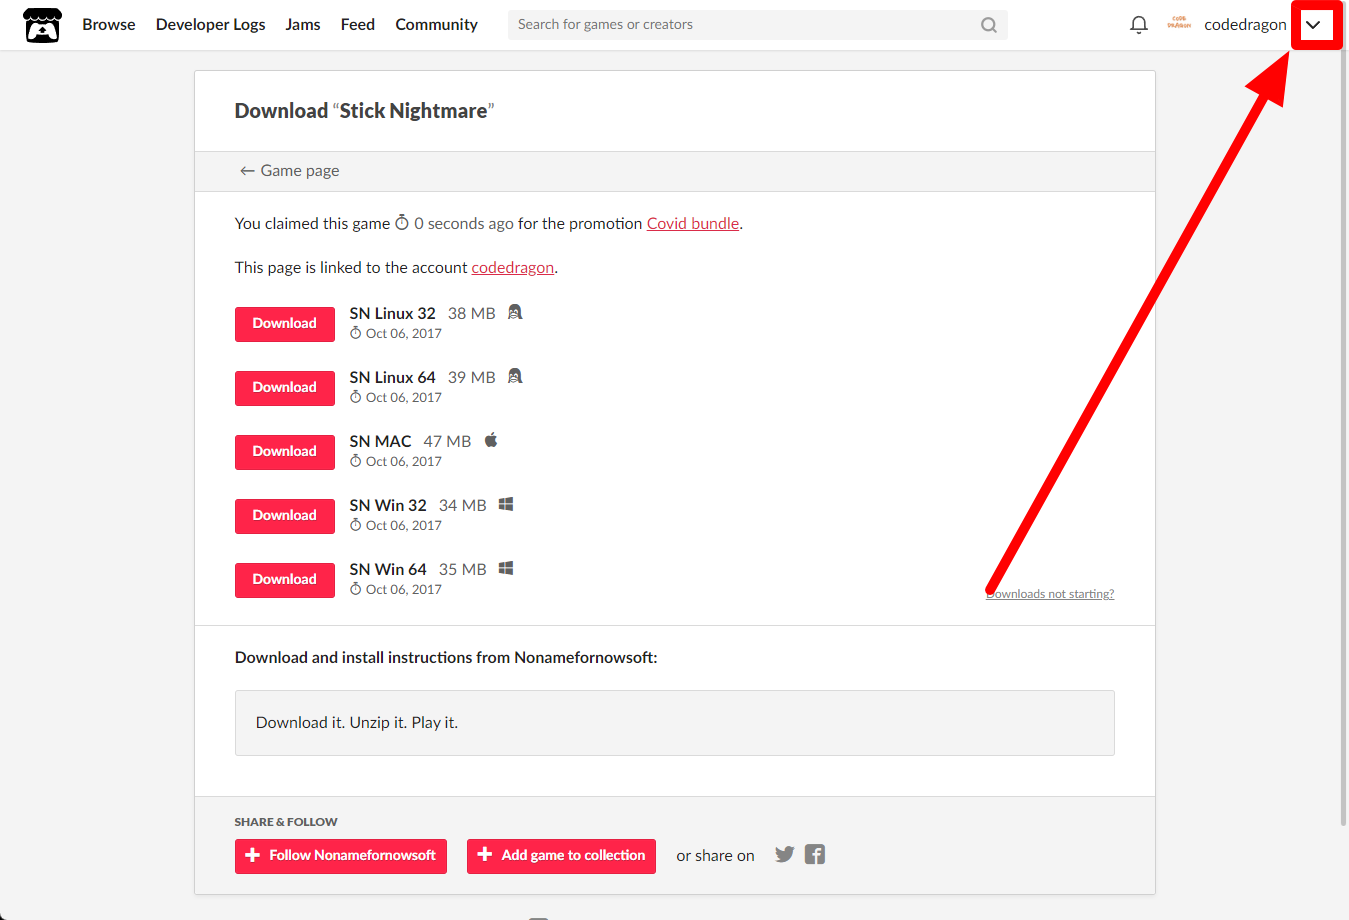Click the Apple icon next to SN MAC
The image size is (1349, 920).
[491, 440]
